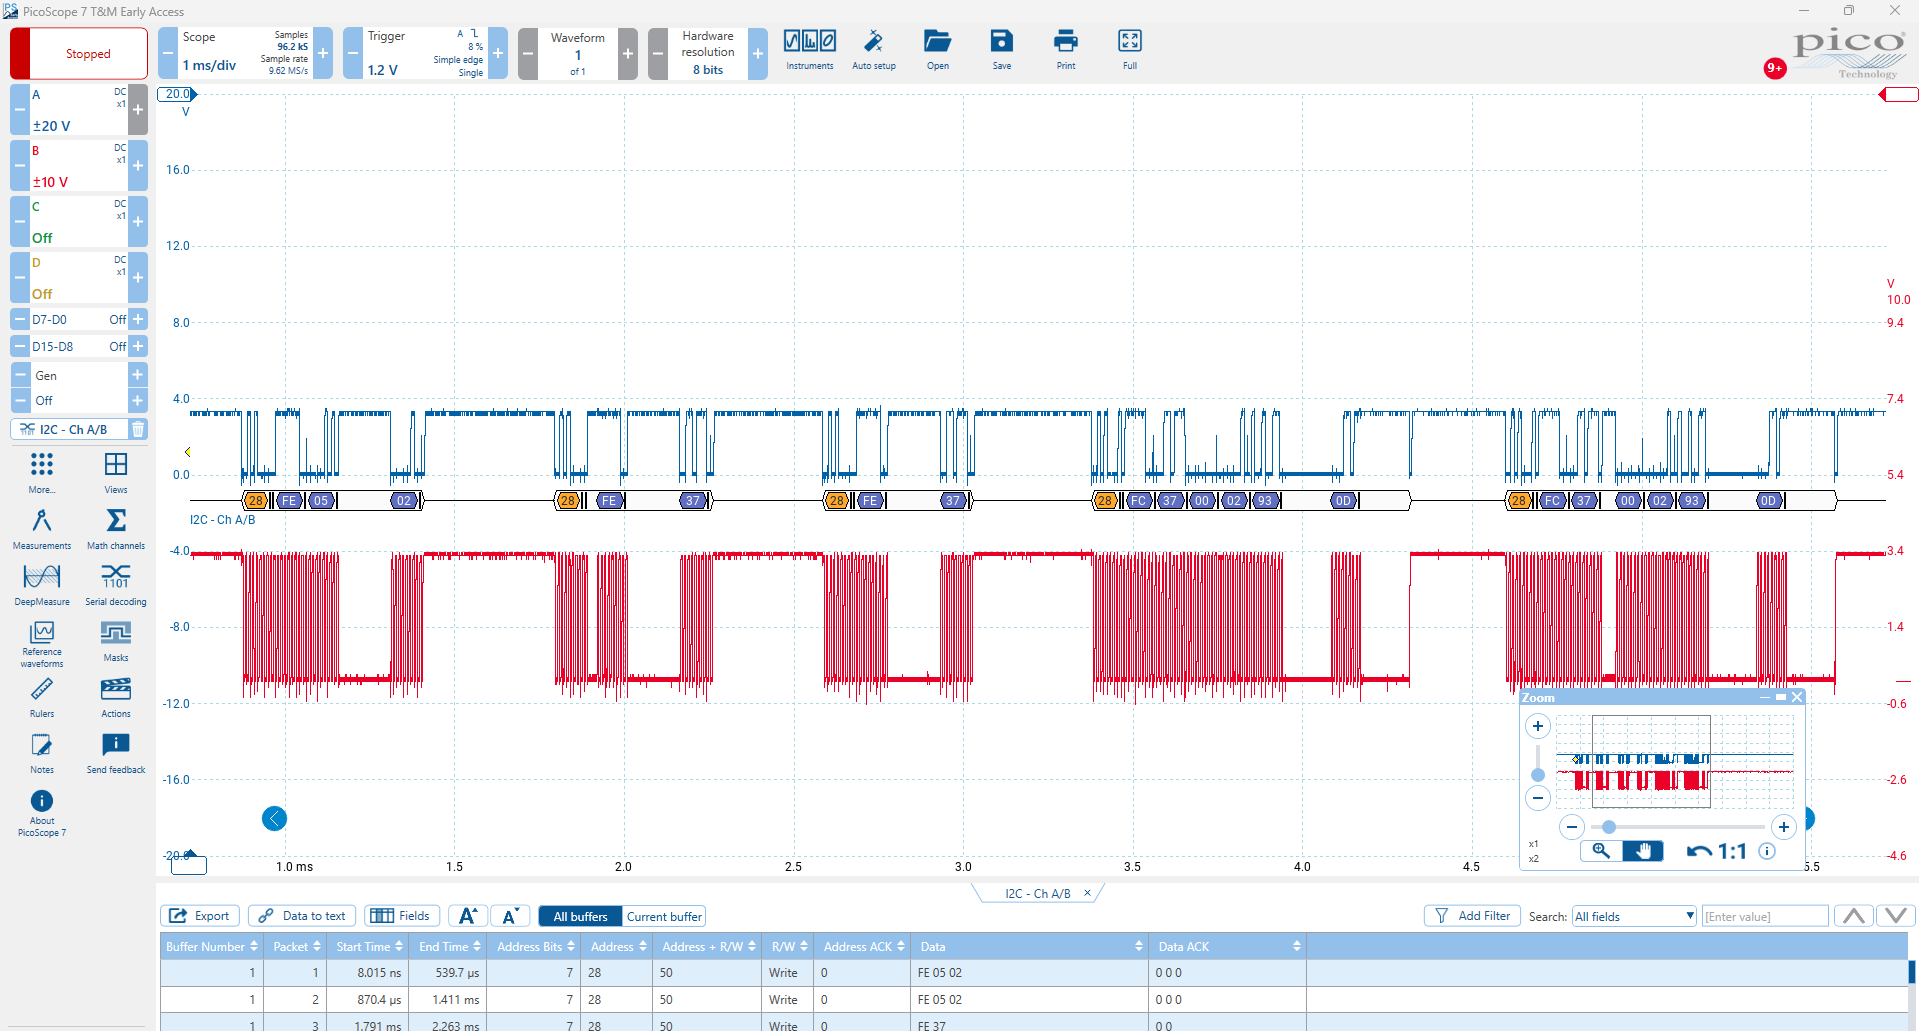Open the Actions tool
Viewport: 1919px width, 1031px height.
(116, 697)
